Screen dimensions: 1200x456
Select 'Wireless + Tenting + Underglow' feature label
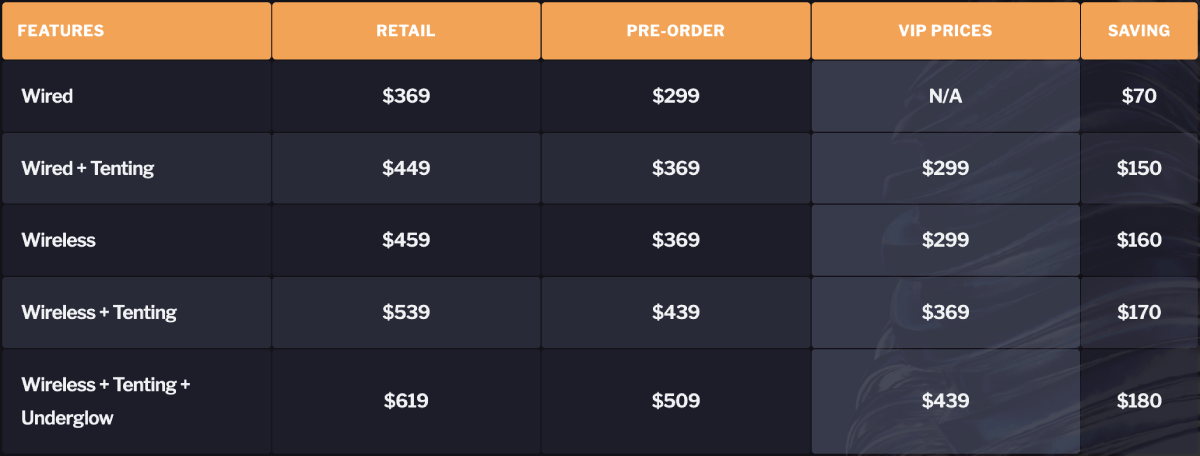pyautogui.click(x=105, y=400)
